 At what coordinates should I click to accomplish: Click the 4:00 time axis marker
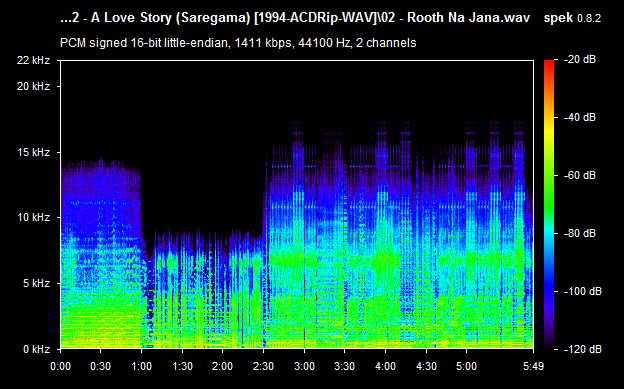(385, 366)
